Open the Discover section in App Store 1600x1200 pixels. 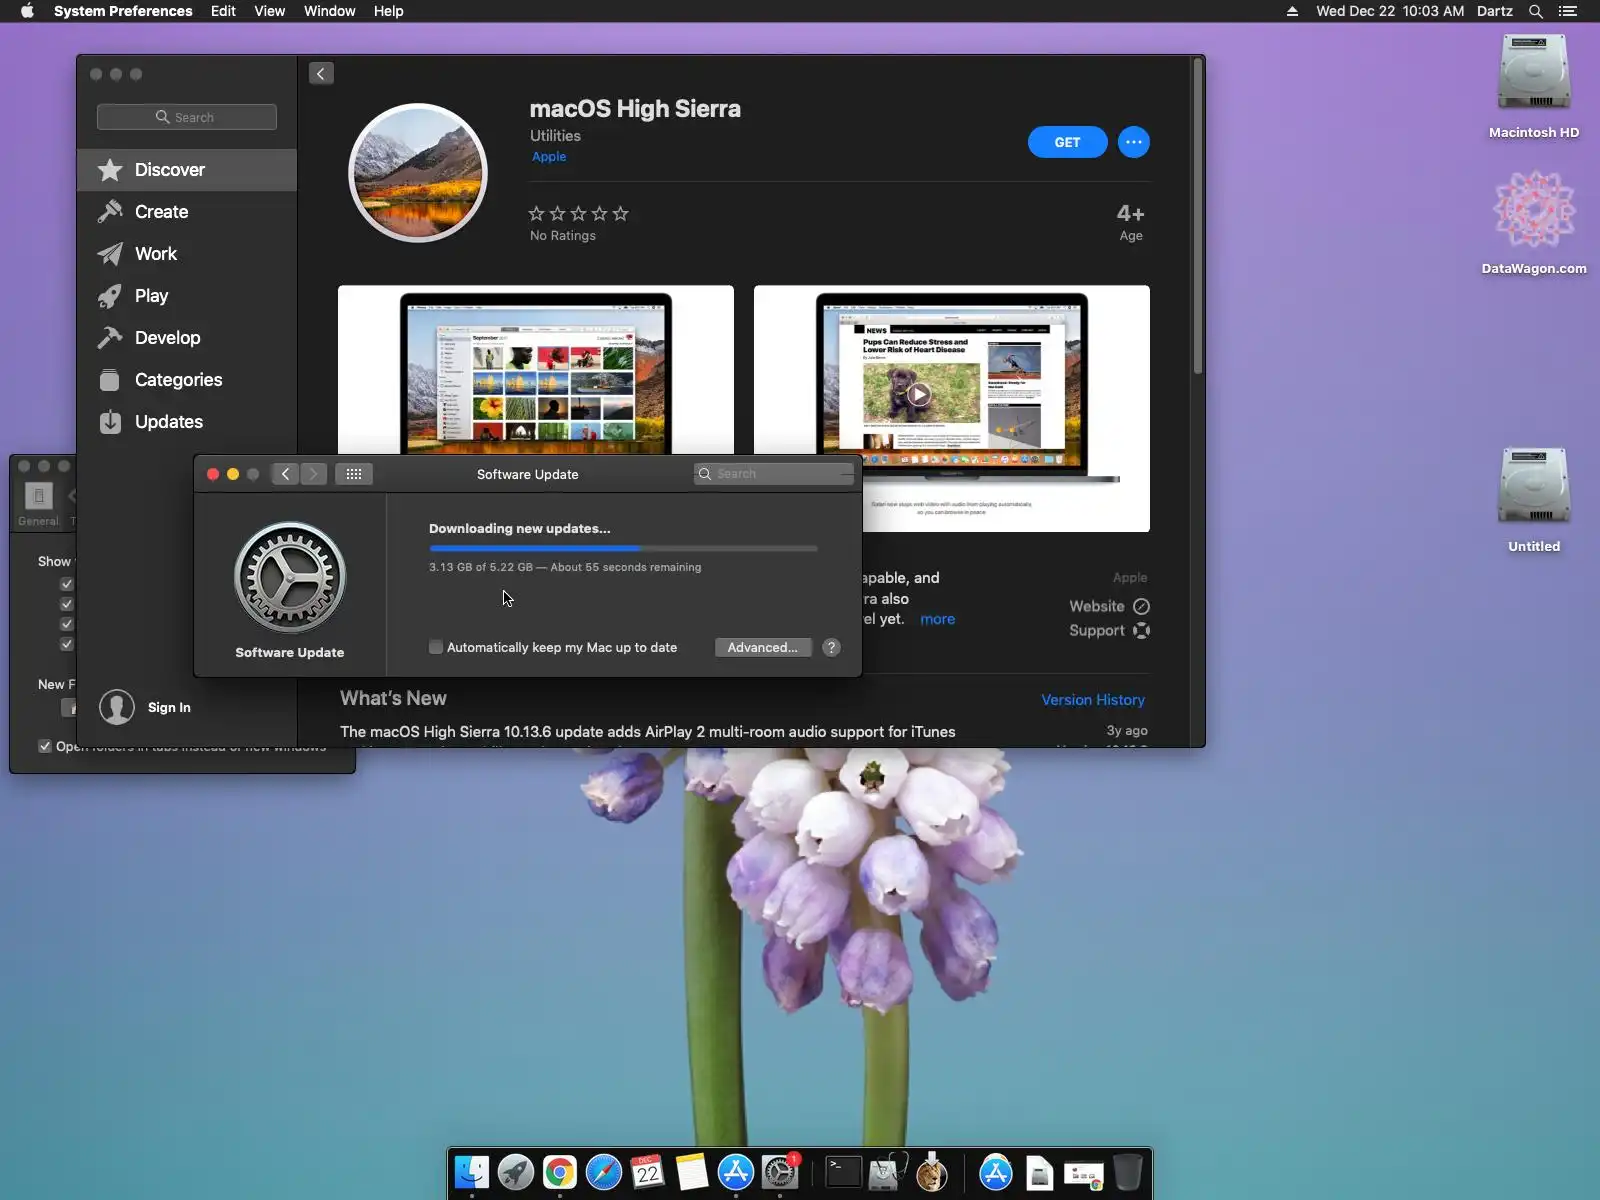[x=187, y=170]
